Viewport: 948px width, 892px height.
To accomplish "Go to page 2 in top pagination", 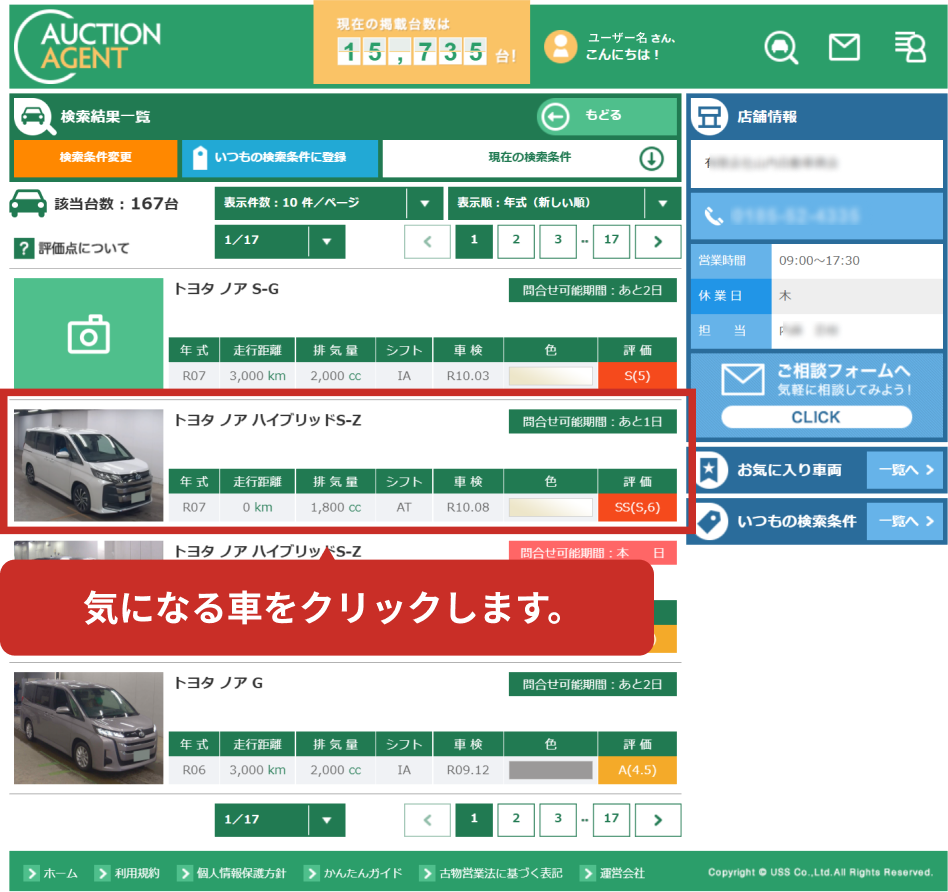I will tap(516, 241).
